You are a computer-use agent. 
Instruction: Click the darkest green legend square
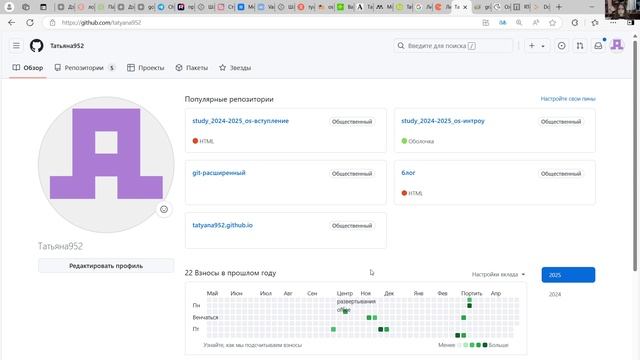point(485,345)
